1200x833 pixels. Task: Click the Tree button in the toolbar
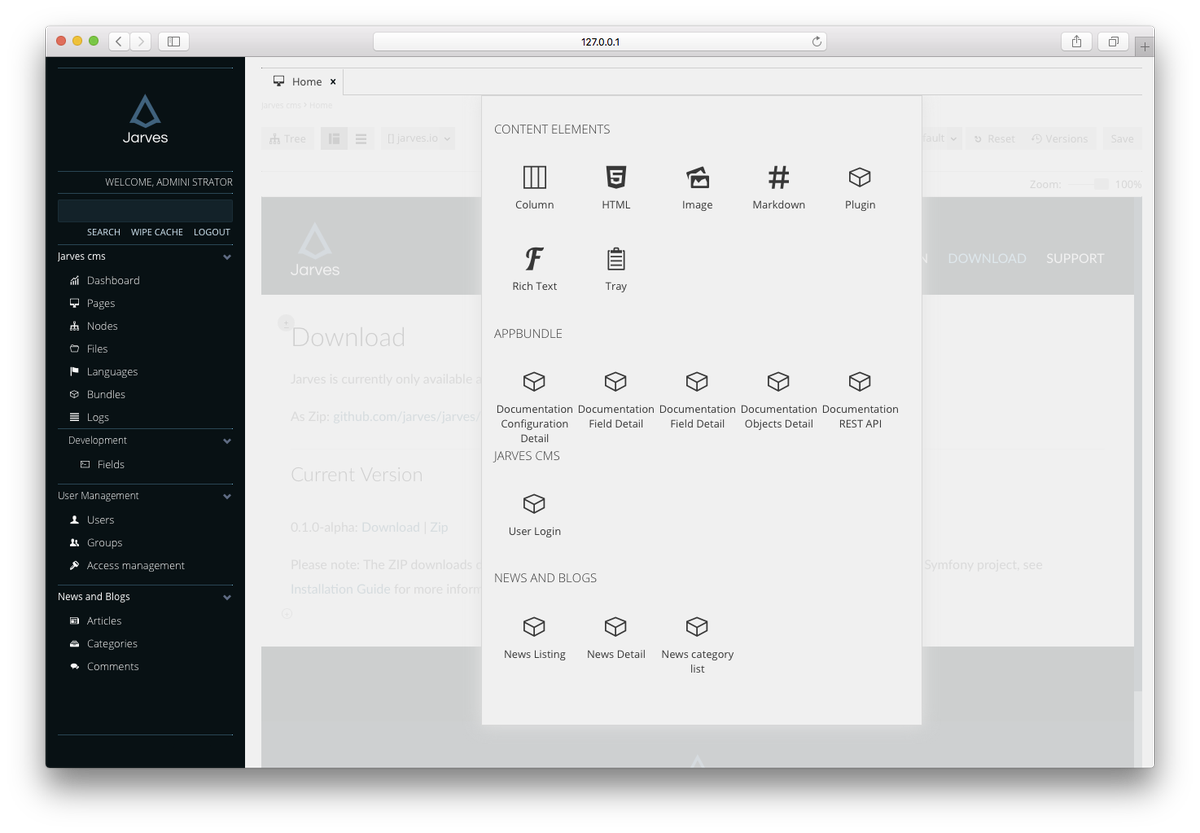(x=287, y=139)
